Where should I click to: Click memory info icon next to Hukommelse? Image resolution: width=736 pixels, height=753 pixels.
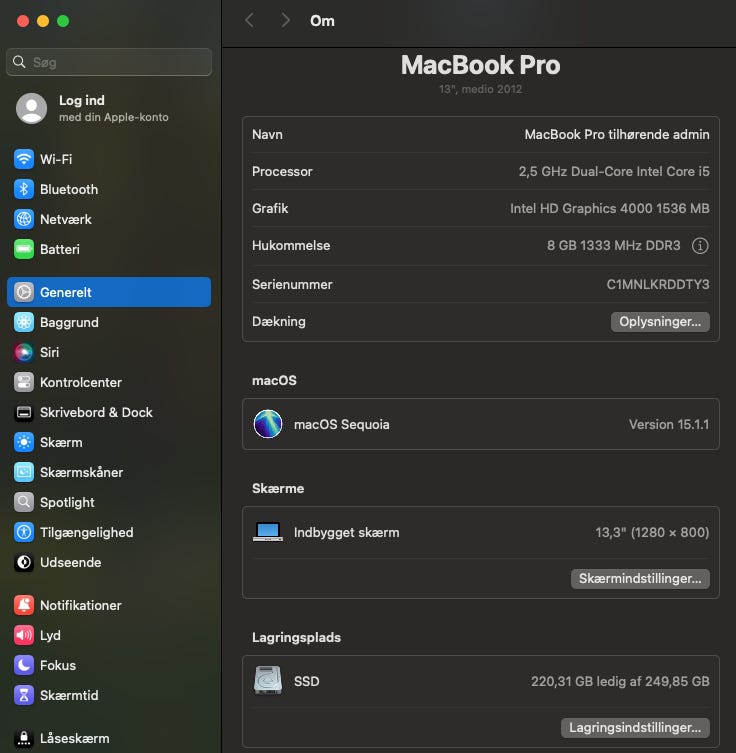click(x=700, y=246)
